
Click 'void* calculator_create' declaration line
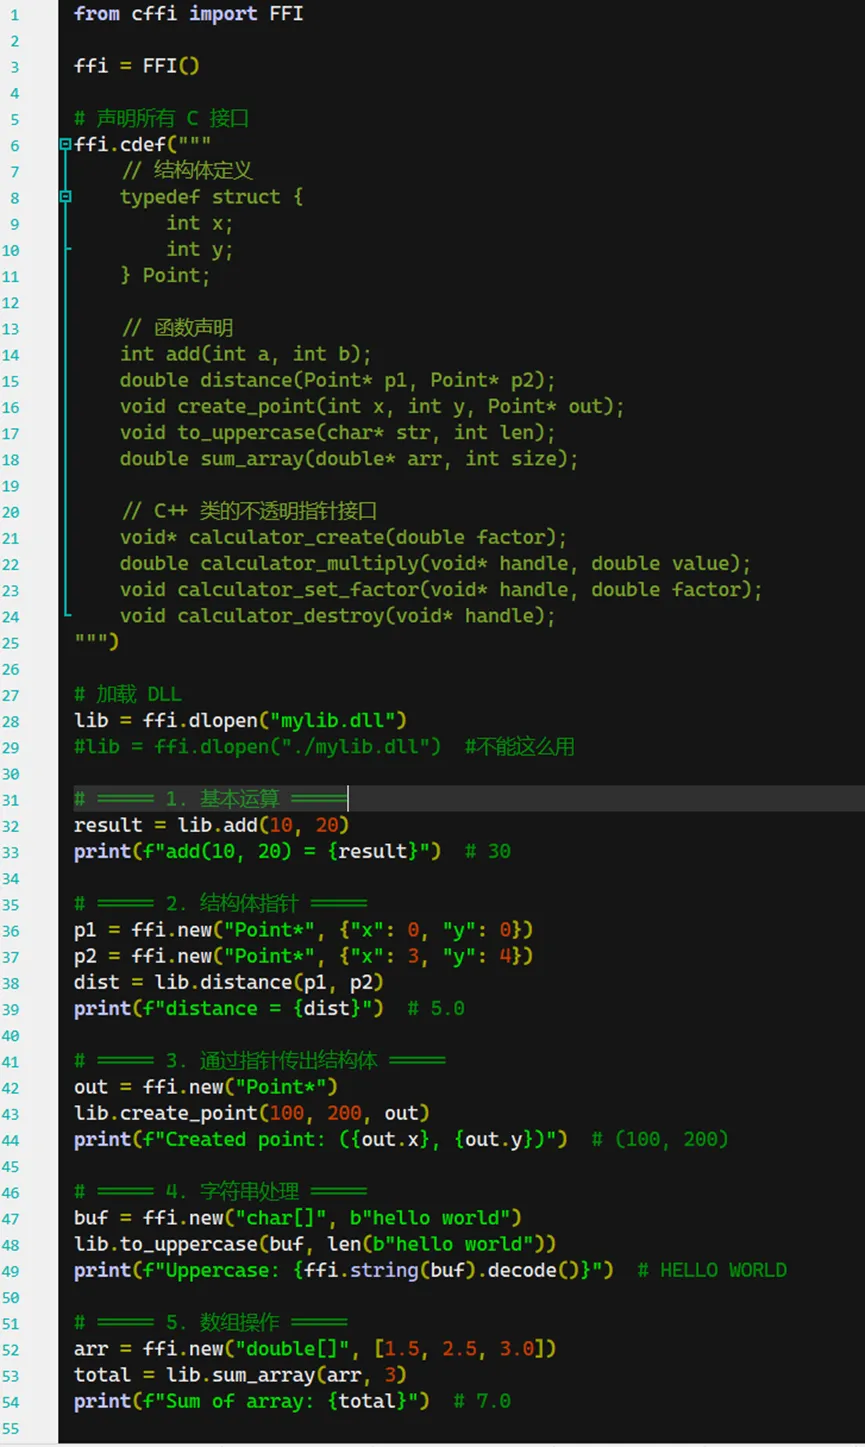point(344,537)
